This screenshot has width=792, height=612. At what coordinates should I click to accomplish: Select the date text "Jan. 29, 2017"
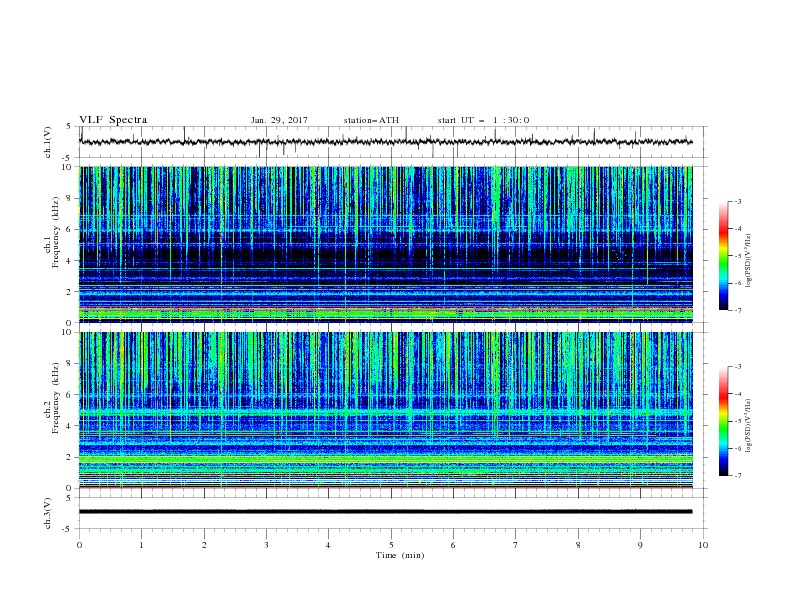click(x=279, y=120)
